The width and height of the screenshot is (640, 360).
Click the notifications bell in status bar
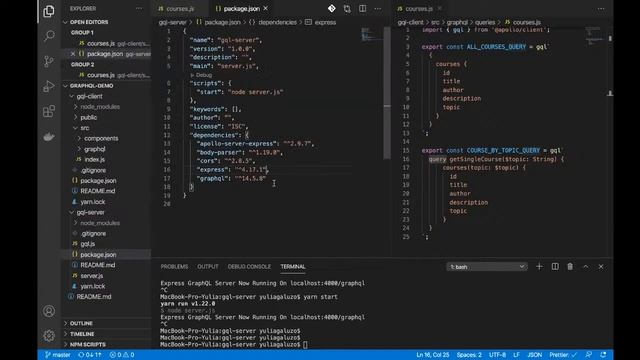coord(603,355)
